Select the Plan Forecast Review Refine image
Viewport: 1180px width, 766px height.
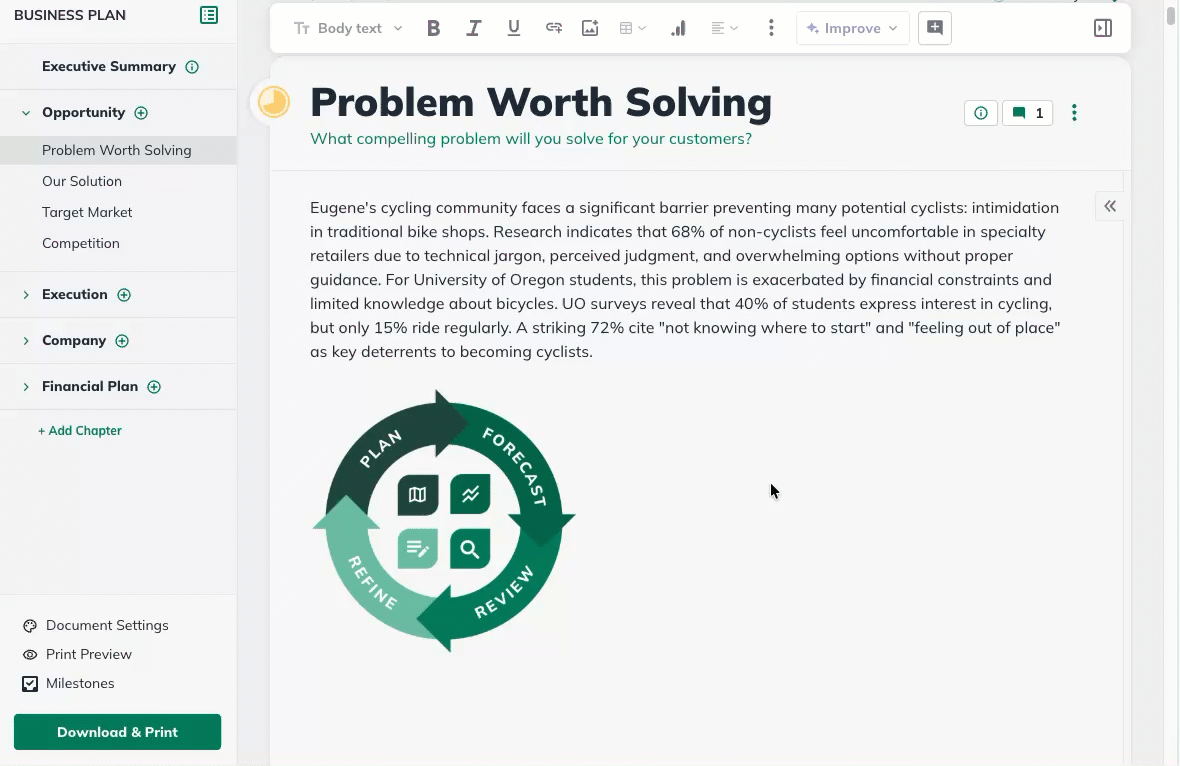444,521
